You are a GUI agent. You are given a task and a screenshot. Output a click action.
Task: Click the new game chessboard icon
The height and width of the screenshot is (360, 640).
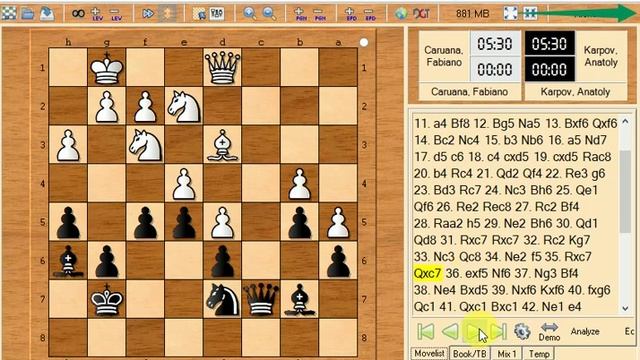(x=9, y=13)
